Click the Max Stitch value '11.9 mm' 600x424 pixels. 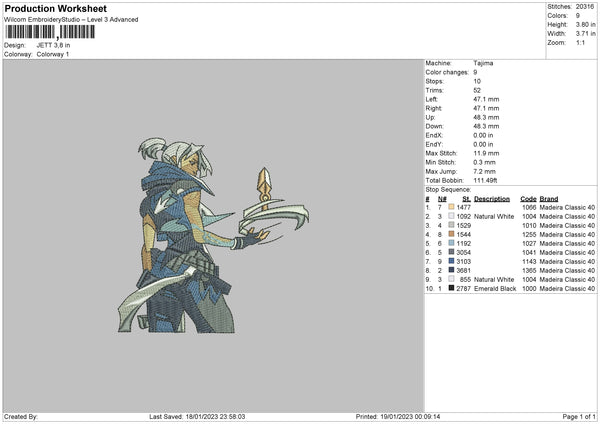(486, 153)
